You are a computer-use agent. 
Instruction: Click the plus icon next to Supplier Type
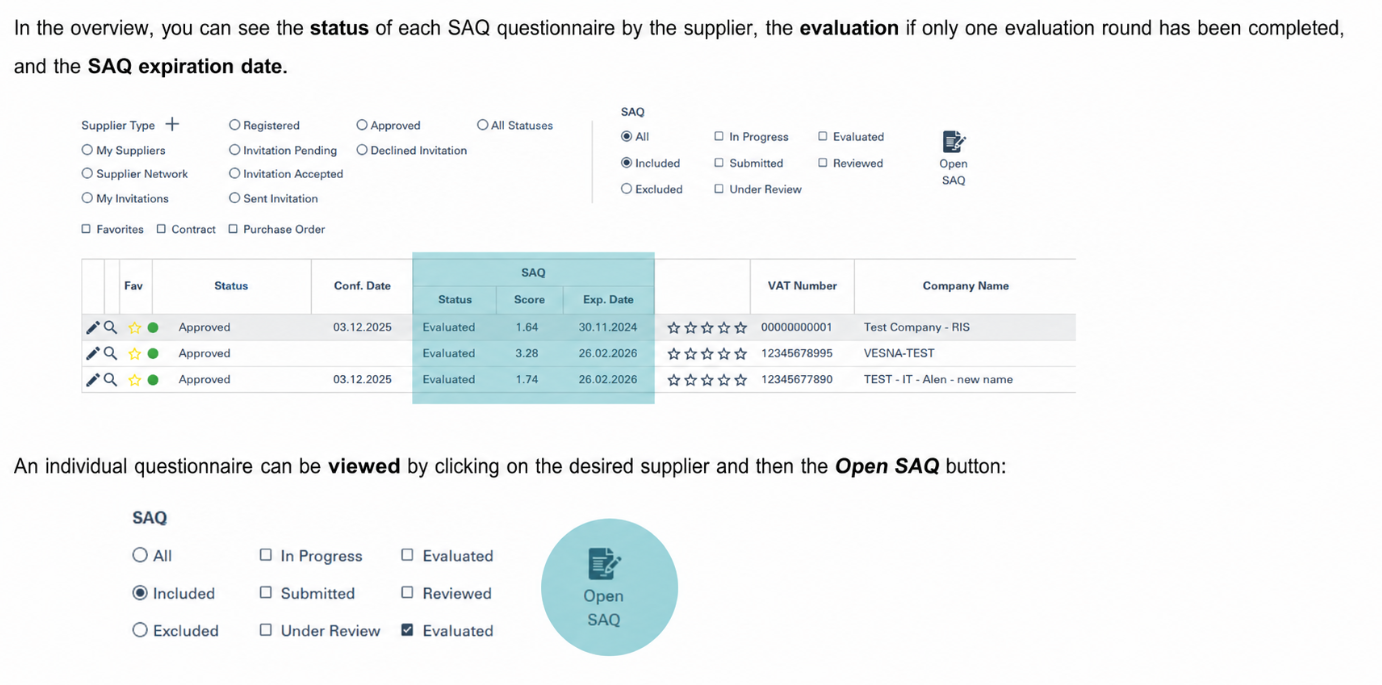(x=172, y=124)
